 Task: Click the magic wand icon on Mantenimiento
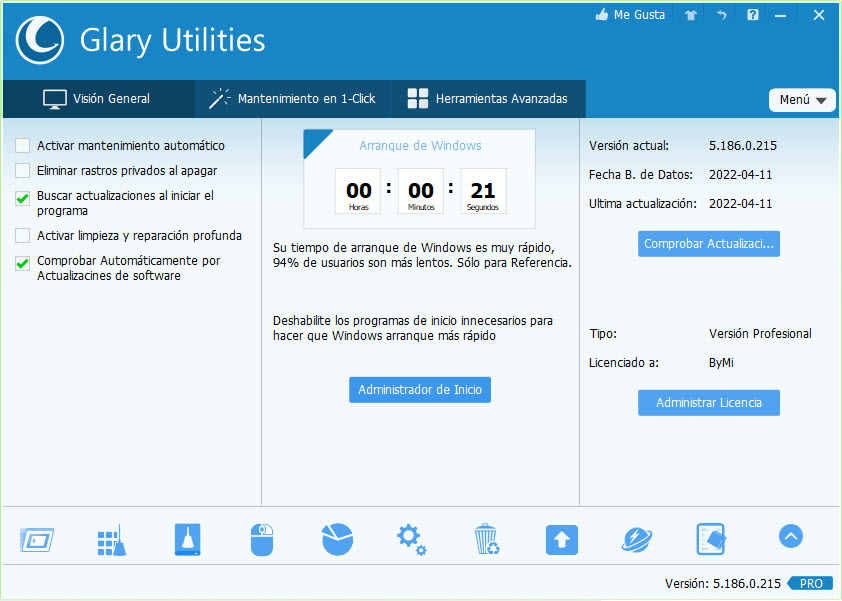coord(219,99)
